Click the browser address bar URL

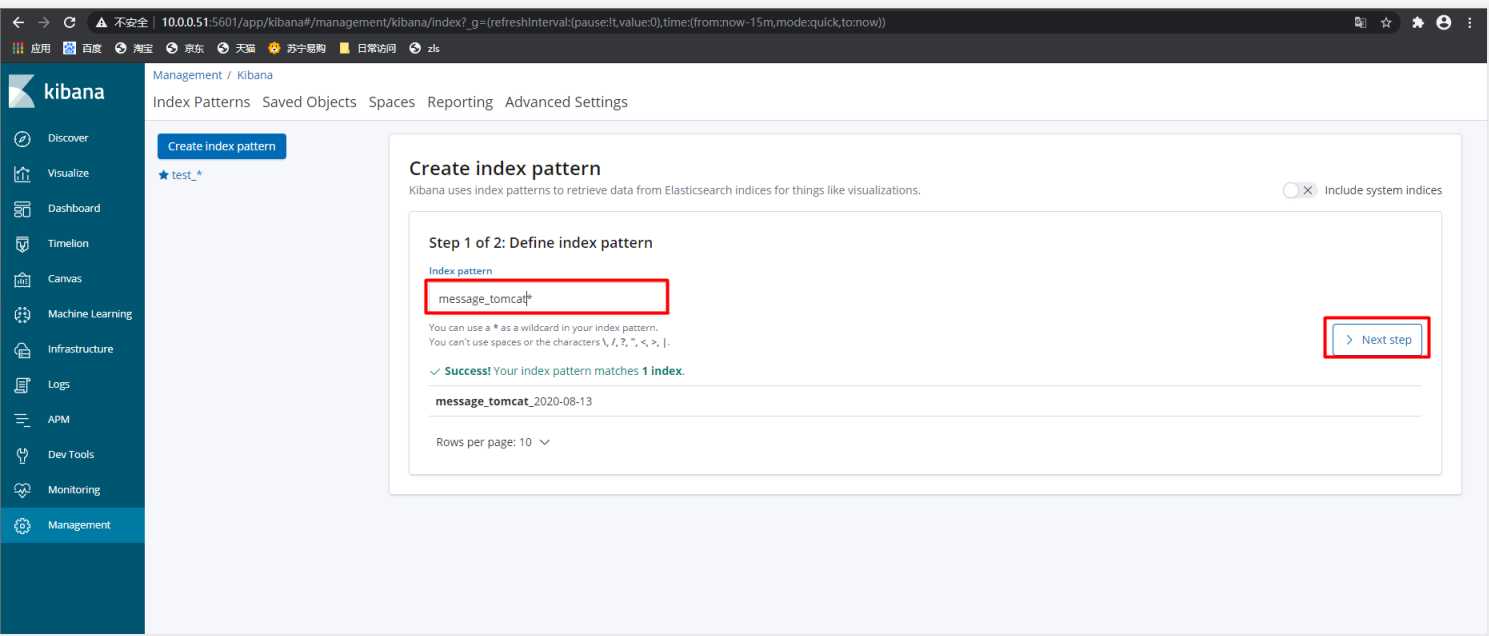[524, 22]
